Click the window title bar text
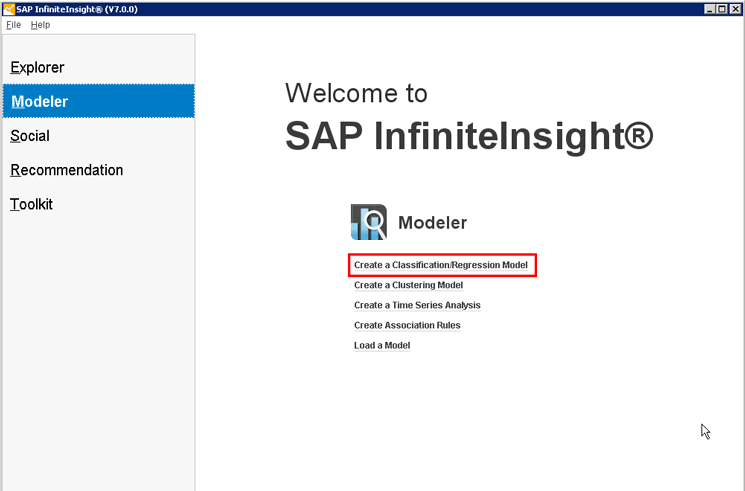Image resolution: width=745 pixels, height=491 pixels. coord(78,9)
